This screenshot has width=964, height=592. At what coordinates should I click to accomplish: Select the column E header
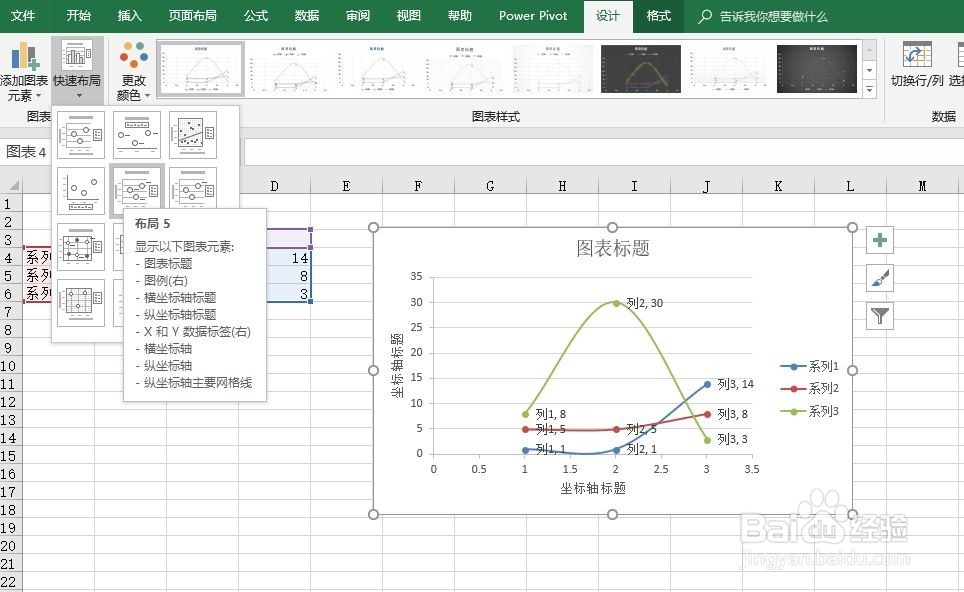(x=346, y=186)
